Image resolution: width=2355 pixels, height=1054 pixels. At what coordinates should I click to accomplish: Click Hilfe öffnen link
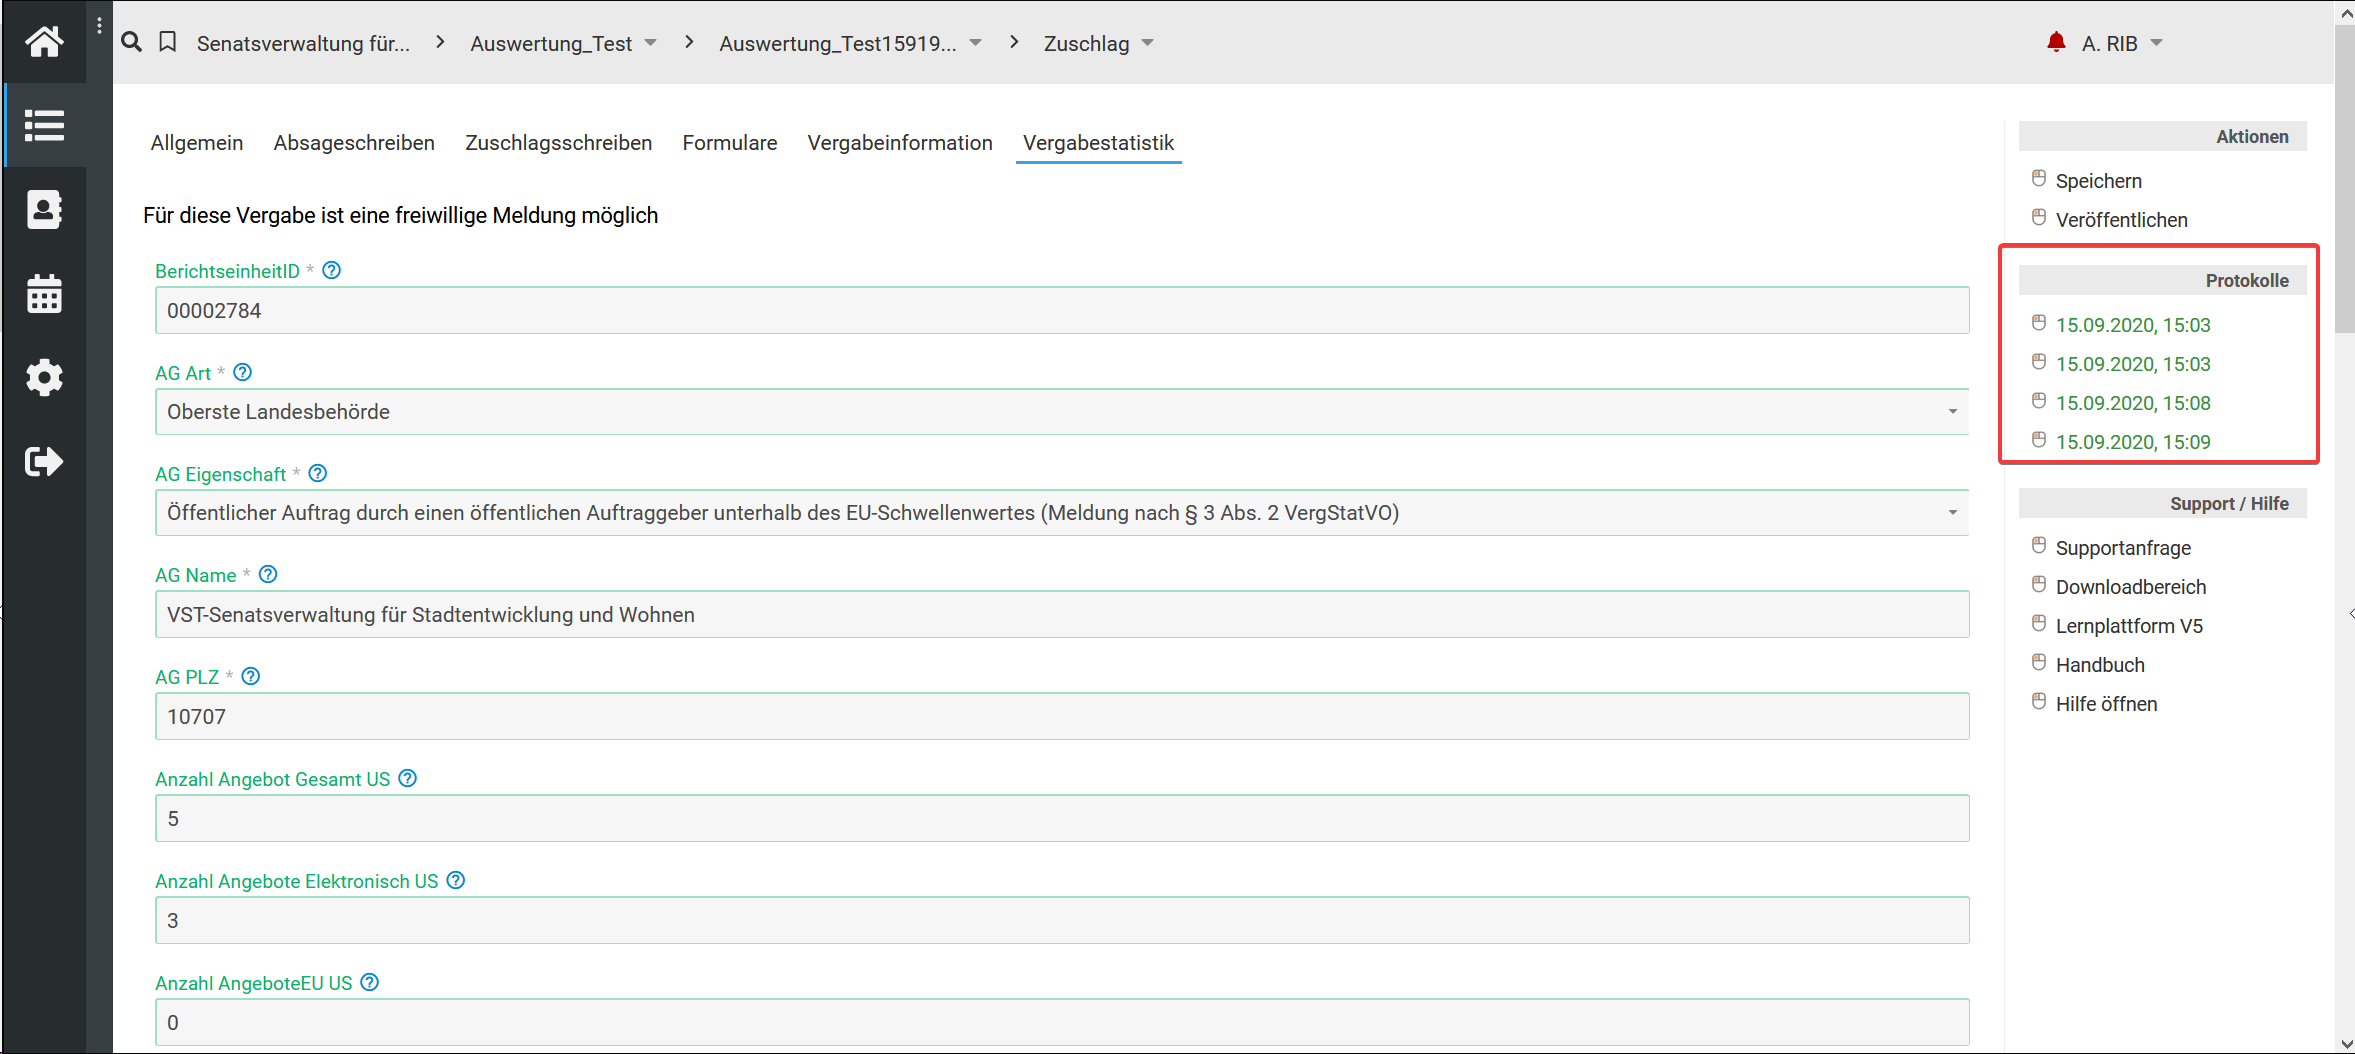pos(2106,704)
